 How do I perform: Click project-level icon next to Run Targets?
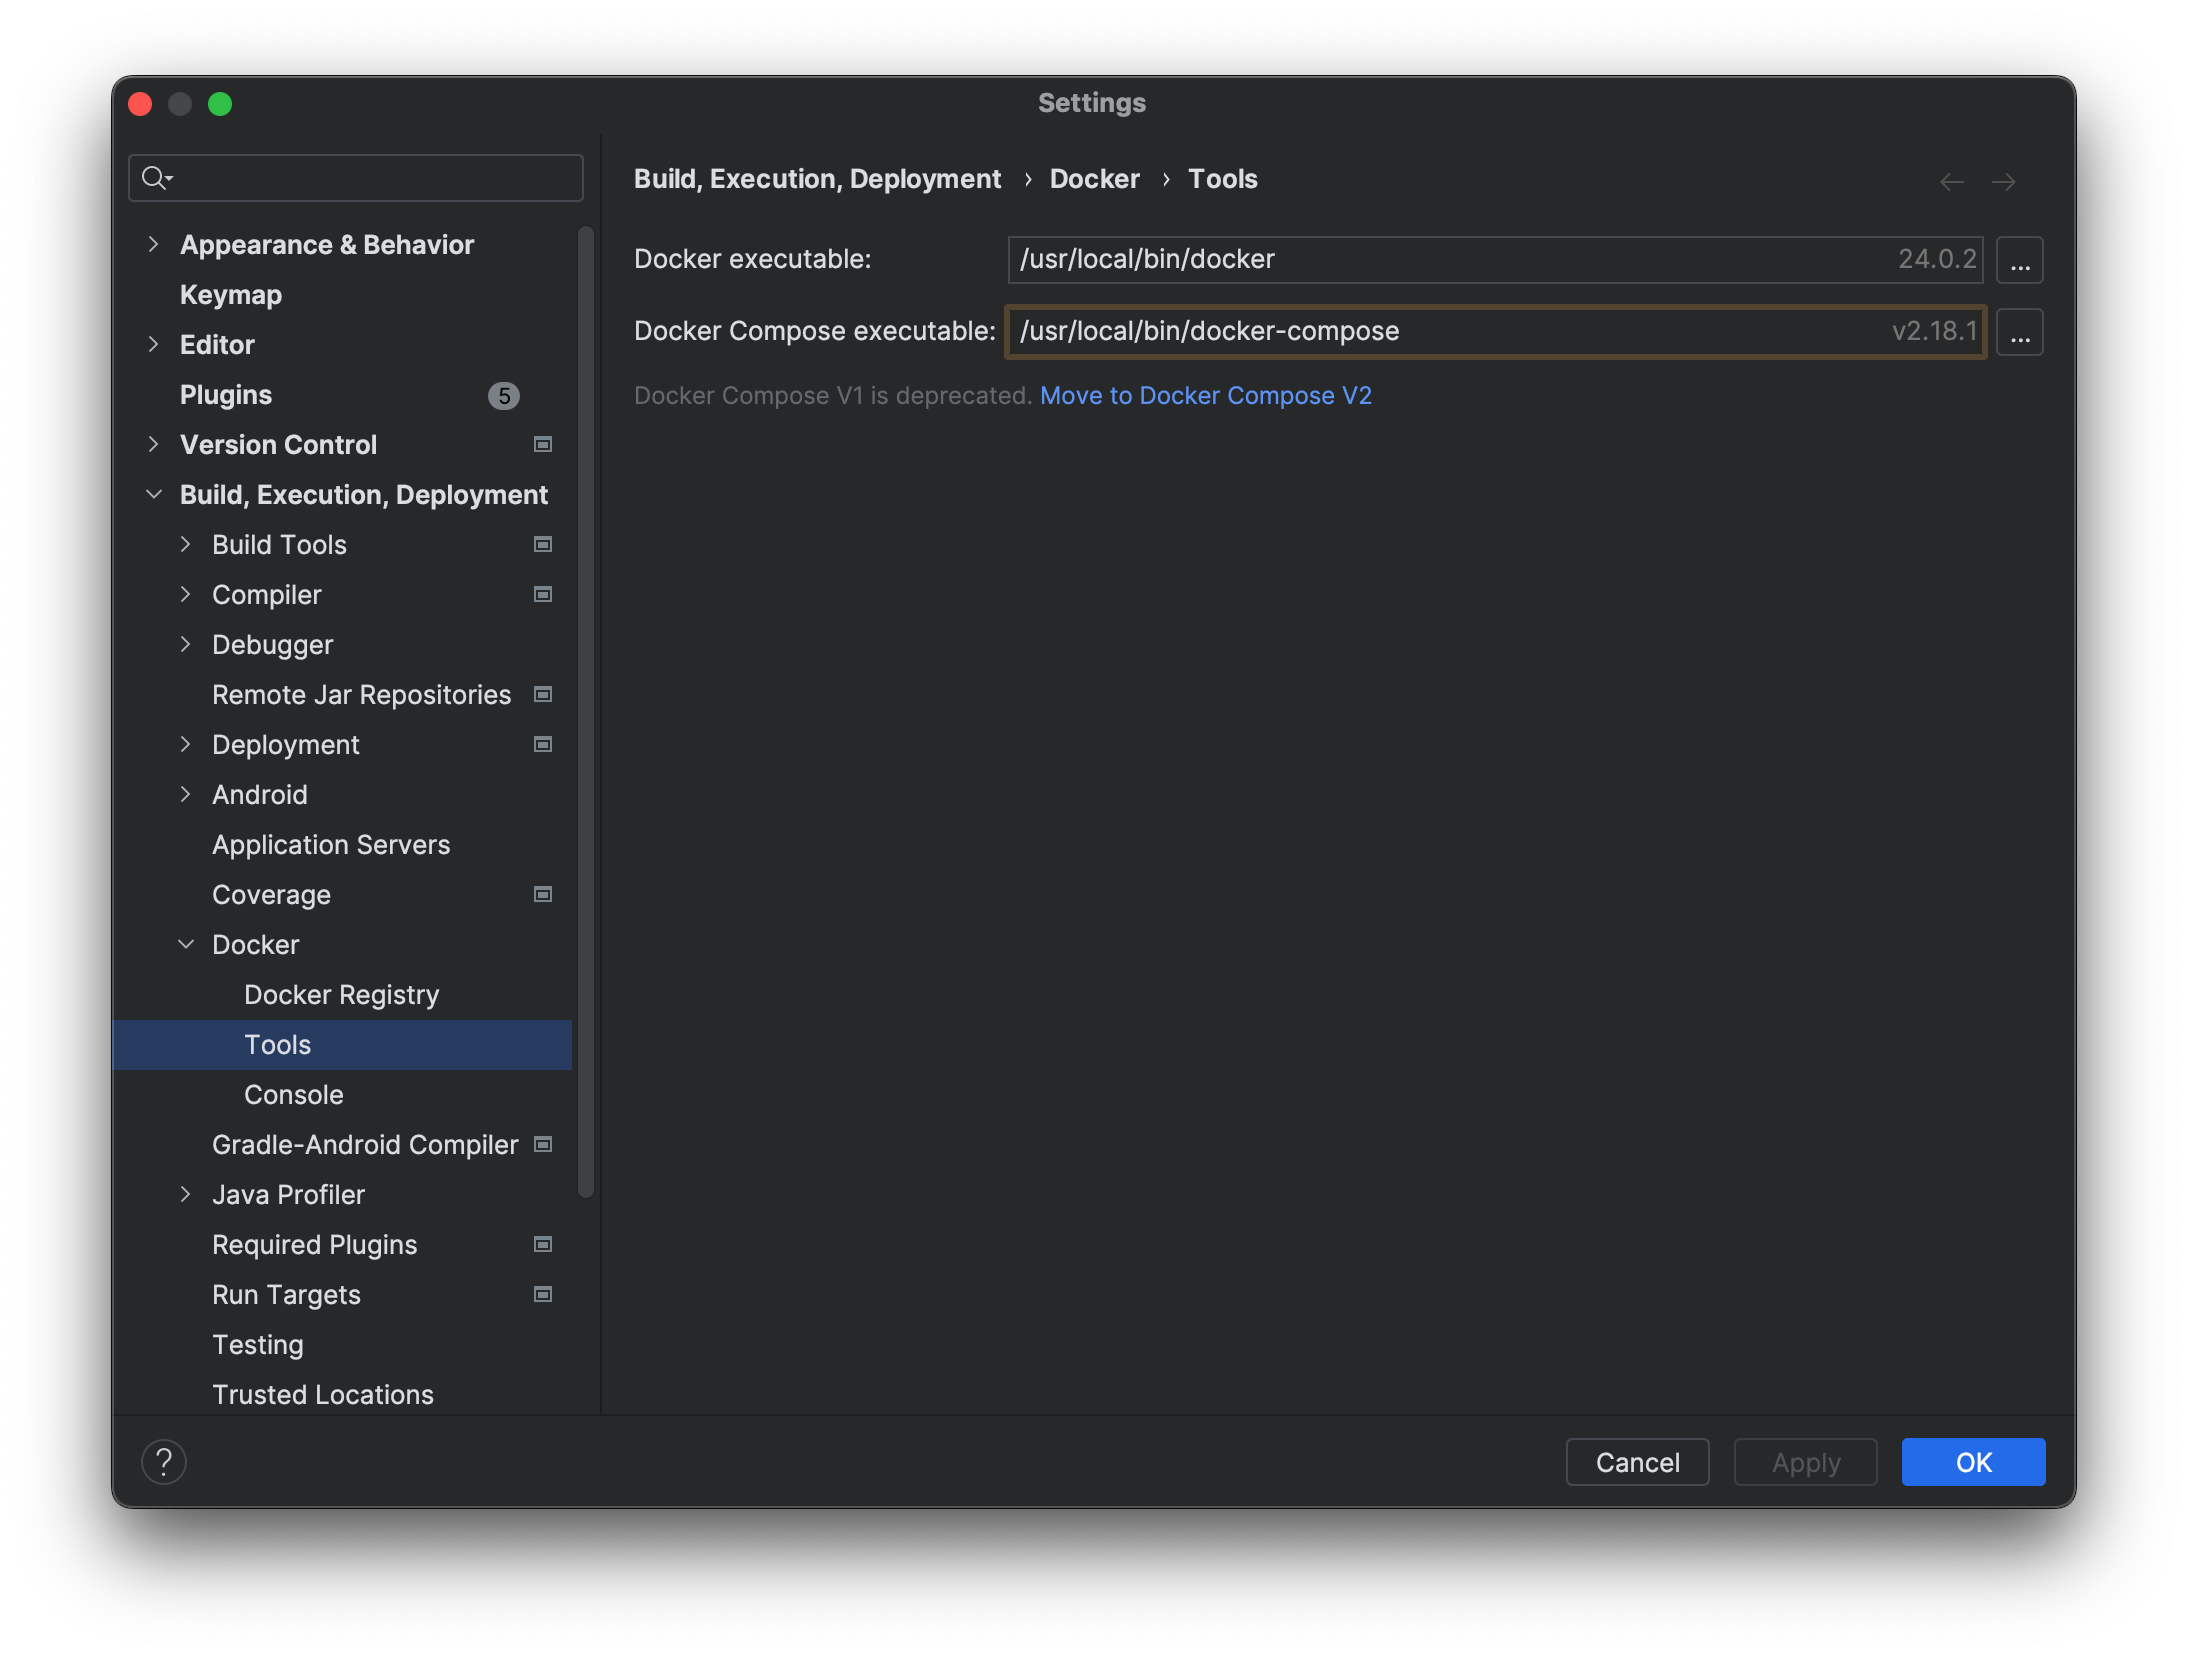(x=543, y=1294)
